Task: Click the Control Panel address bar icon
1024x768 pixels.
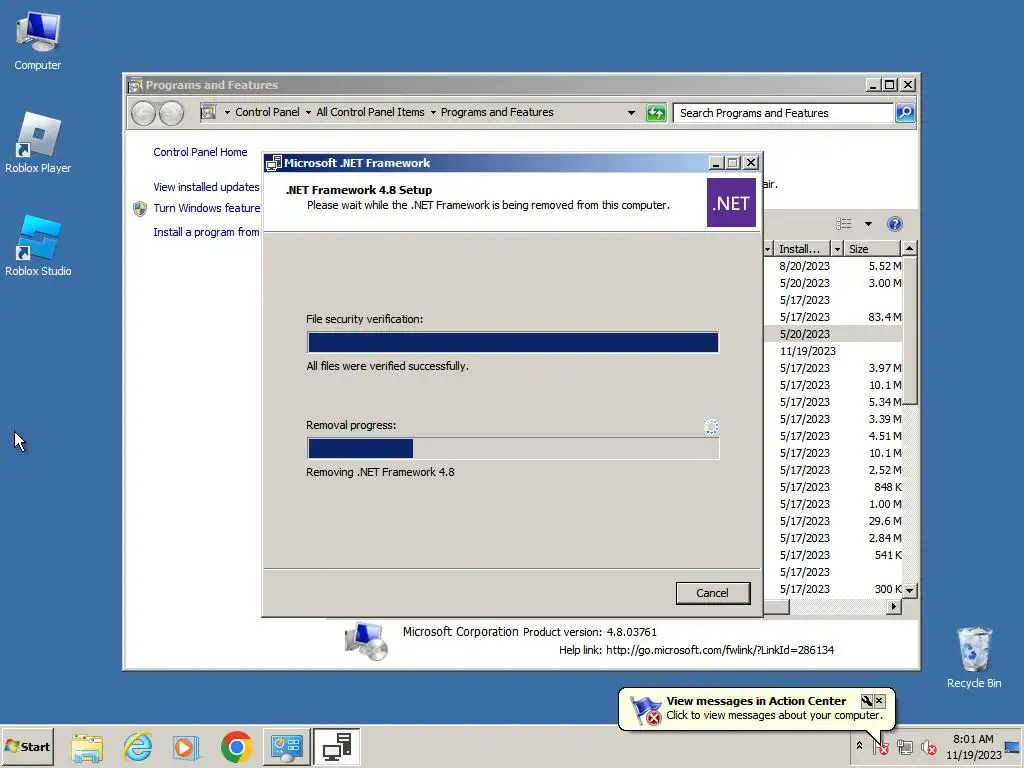Action: [208, 112]
